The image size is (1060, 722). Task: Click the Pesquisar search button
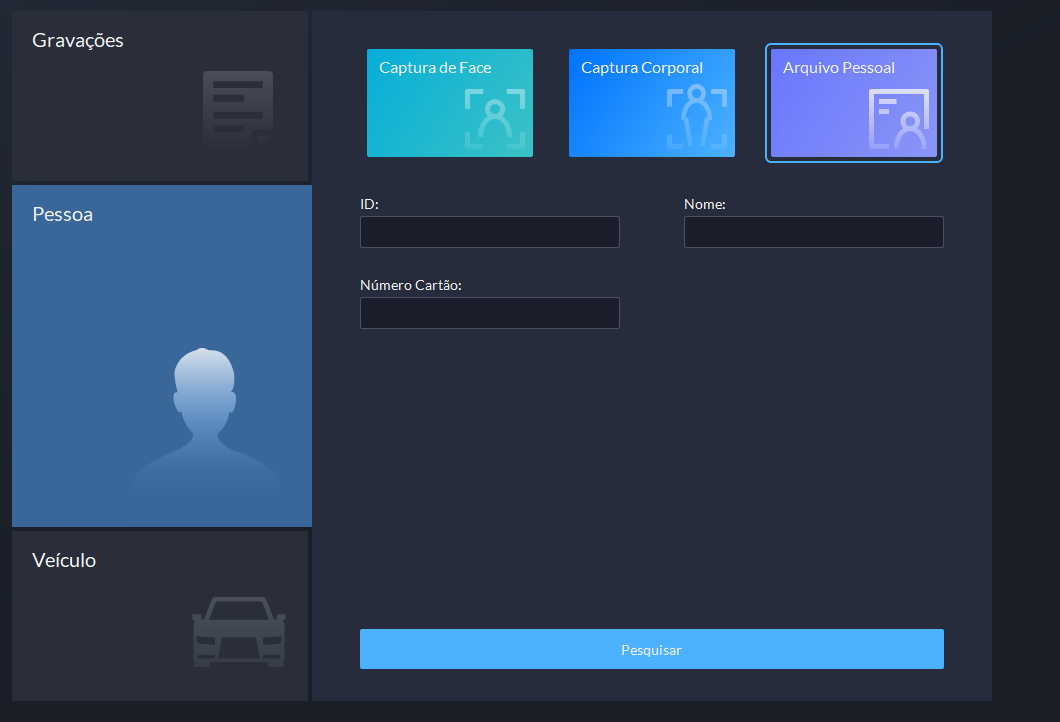point(652,649)
